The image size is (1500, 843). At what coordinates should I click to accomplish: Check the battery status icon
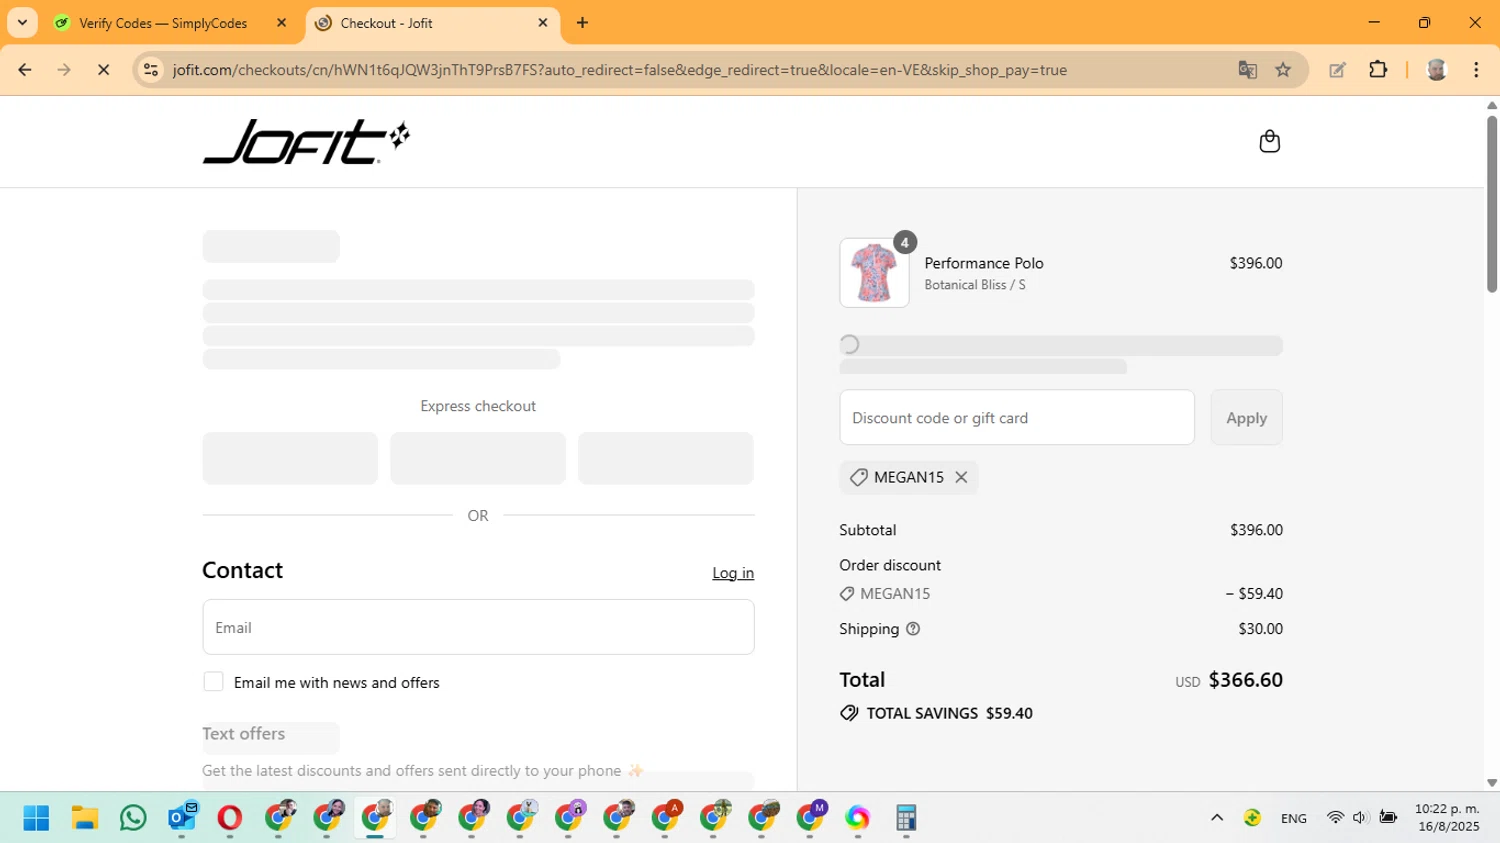(1388, 818)
